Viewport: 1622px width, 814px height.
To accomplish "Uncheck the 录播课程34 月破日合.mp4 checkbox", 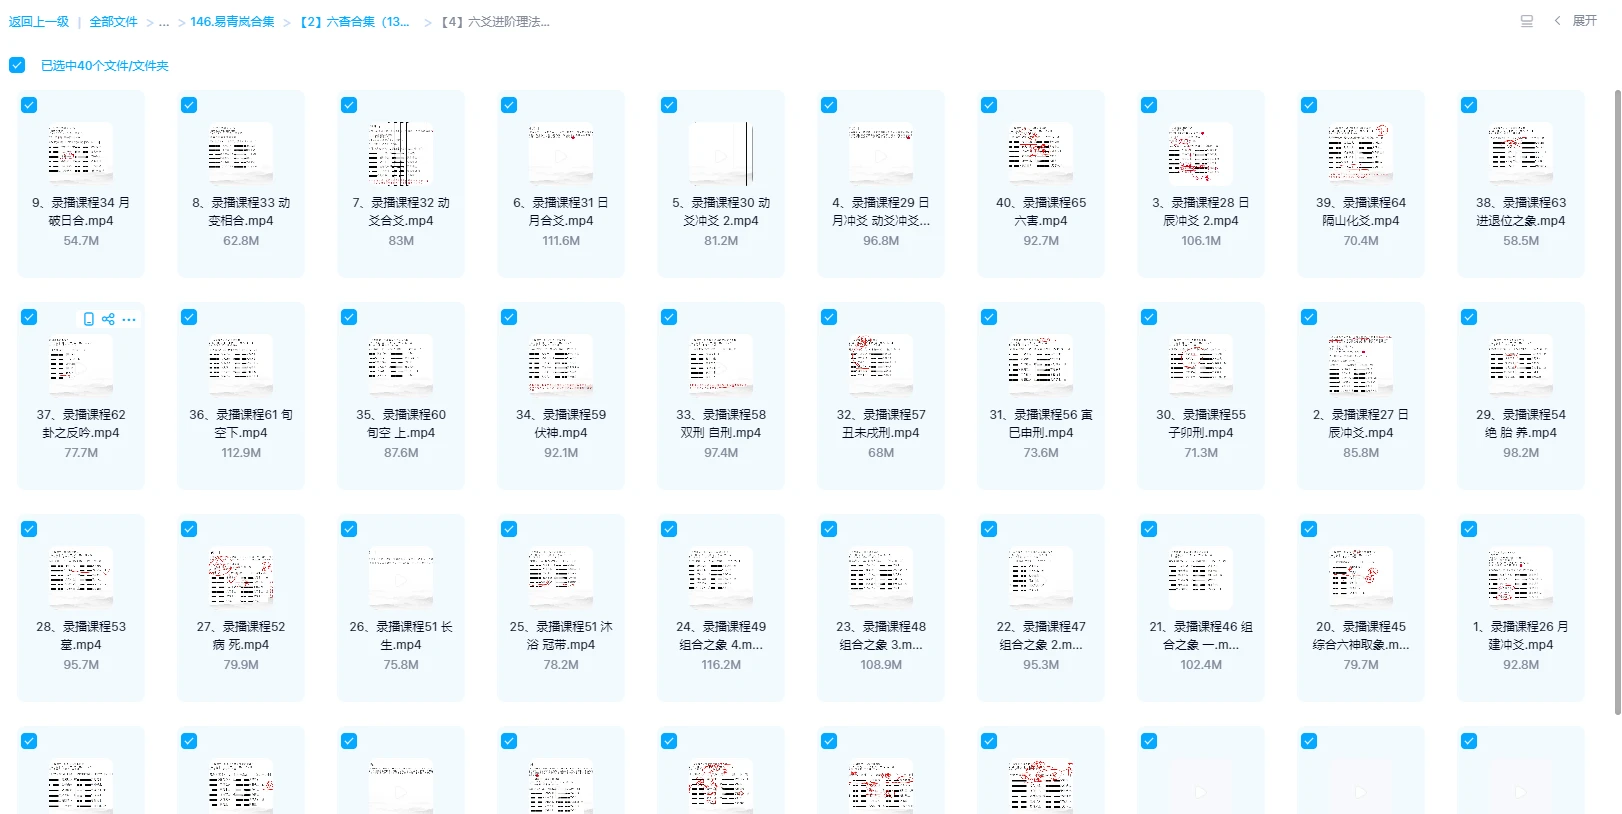I will pyautogui.click(x=29, y=105).
